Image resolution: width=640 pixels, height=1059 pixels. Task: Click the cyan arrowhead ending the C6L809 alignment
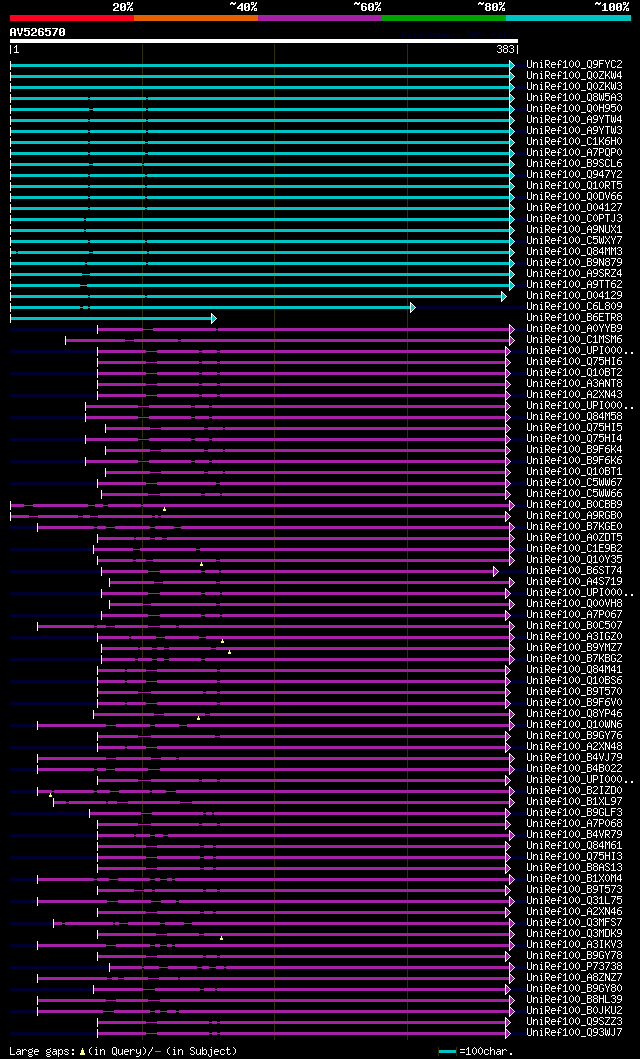(412, 307)
